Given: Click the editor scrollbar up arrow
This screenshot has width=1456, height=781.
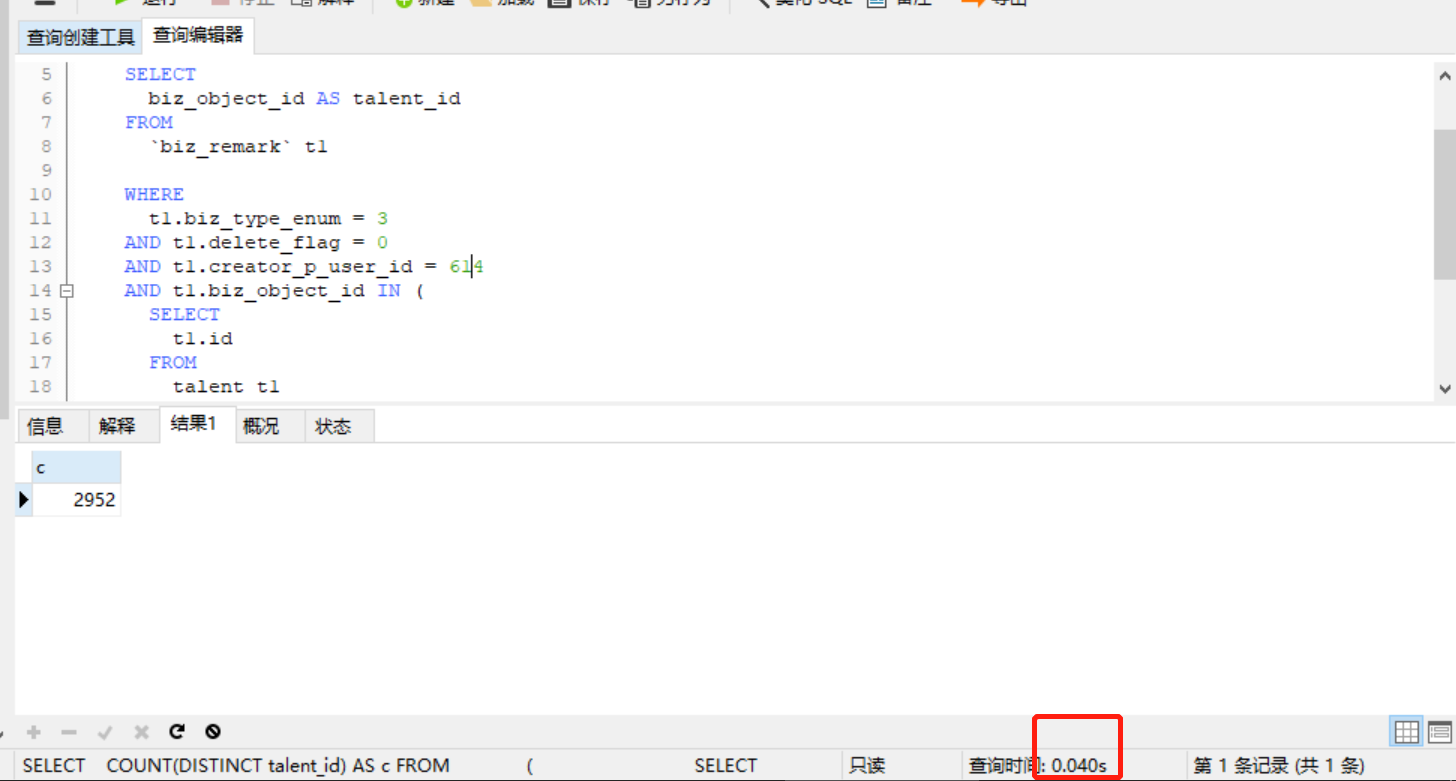Looking at the screenshot, I should (1445, 75).
